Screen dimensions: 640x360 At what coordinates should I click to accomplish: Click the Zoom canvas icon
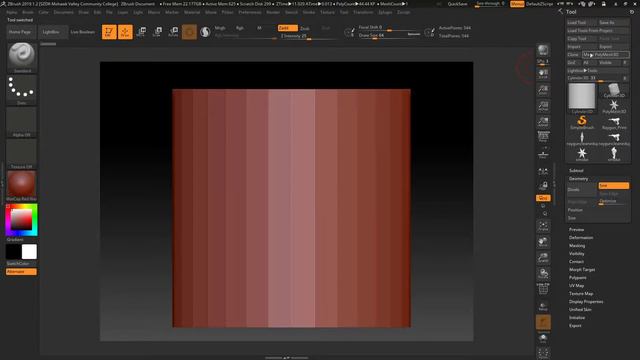[543, 90]
